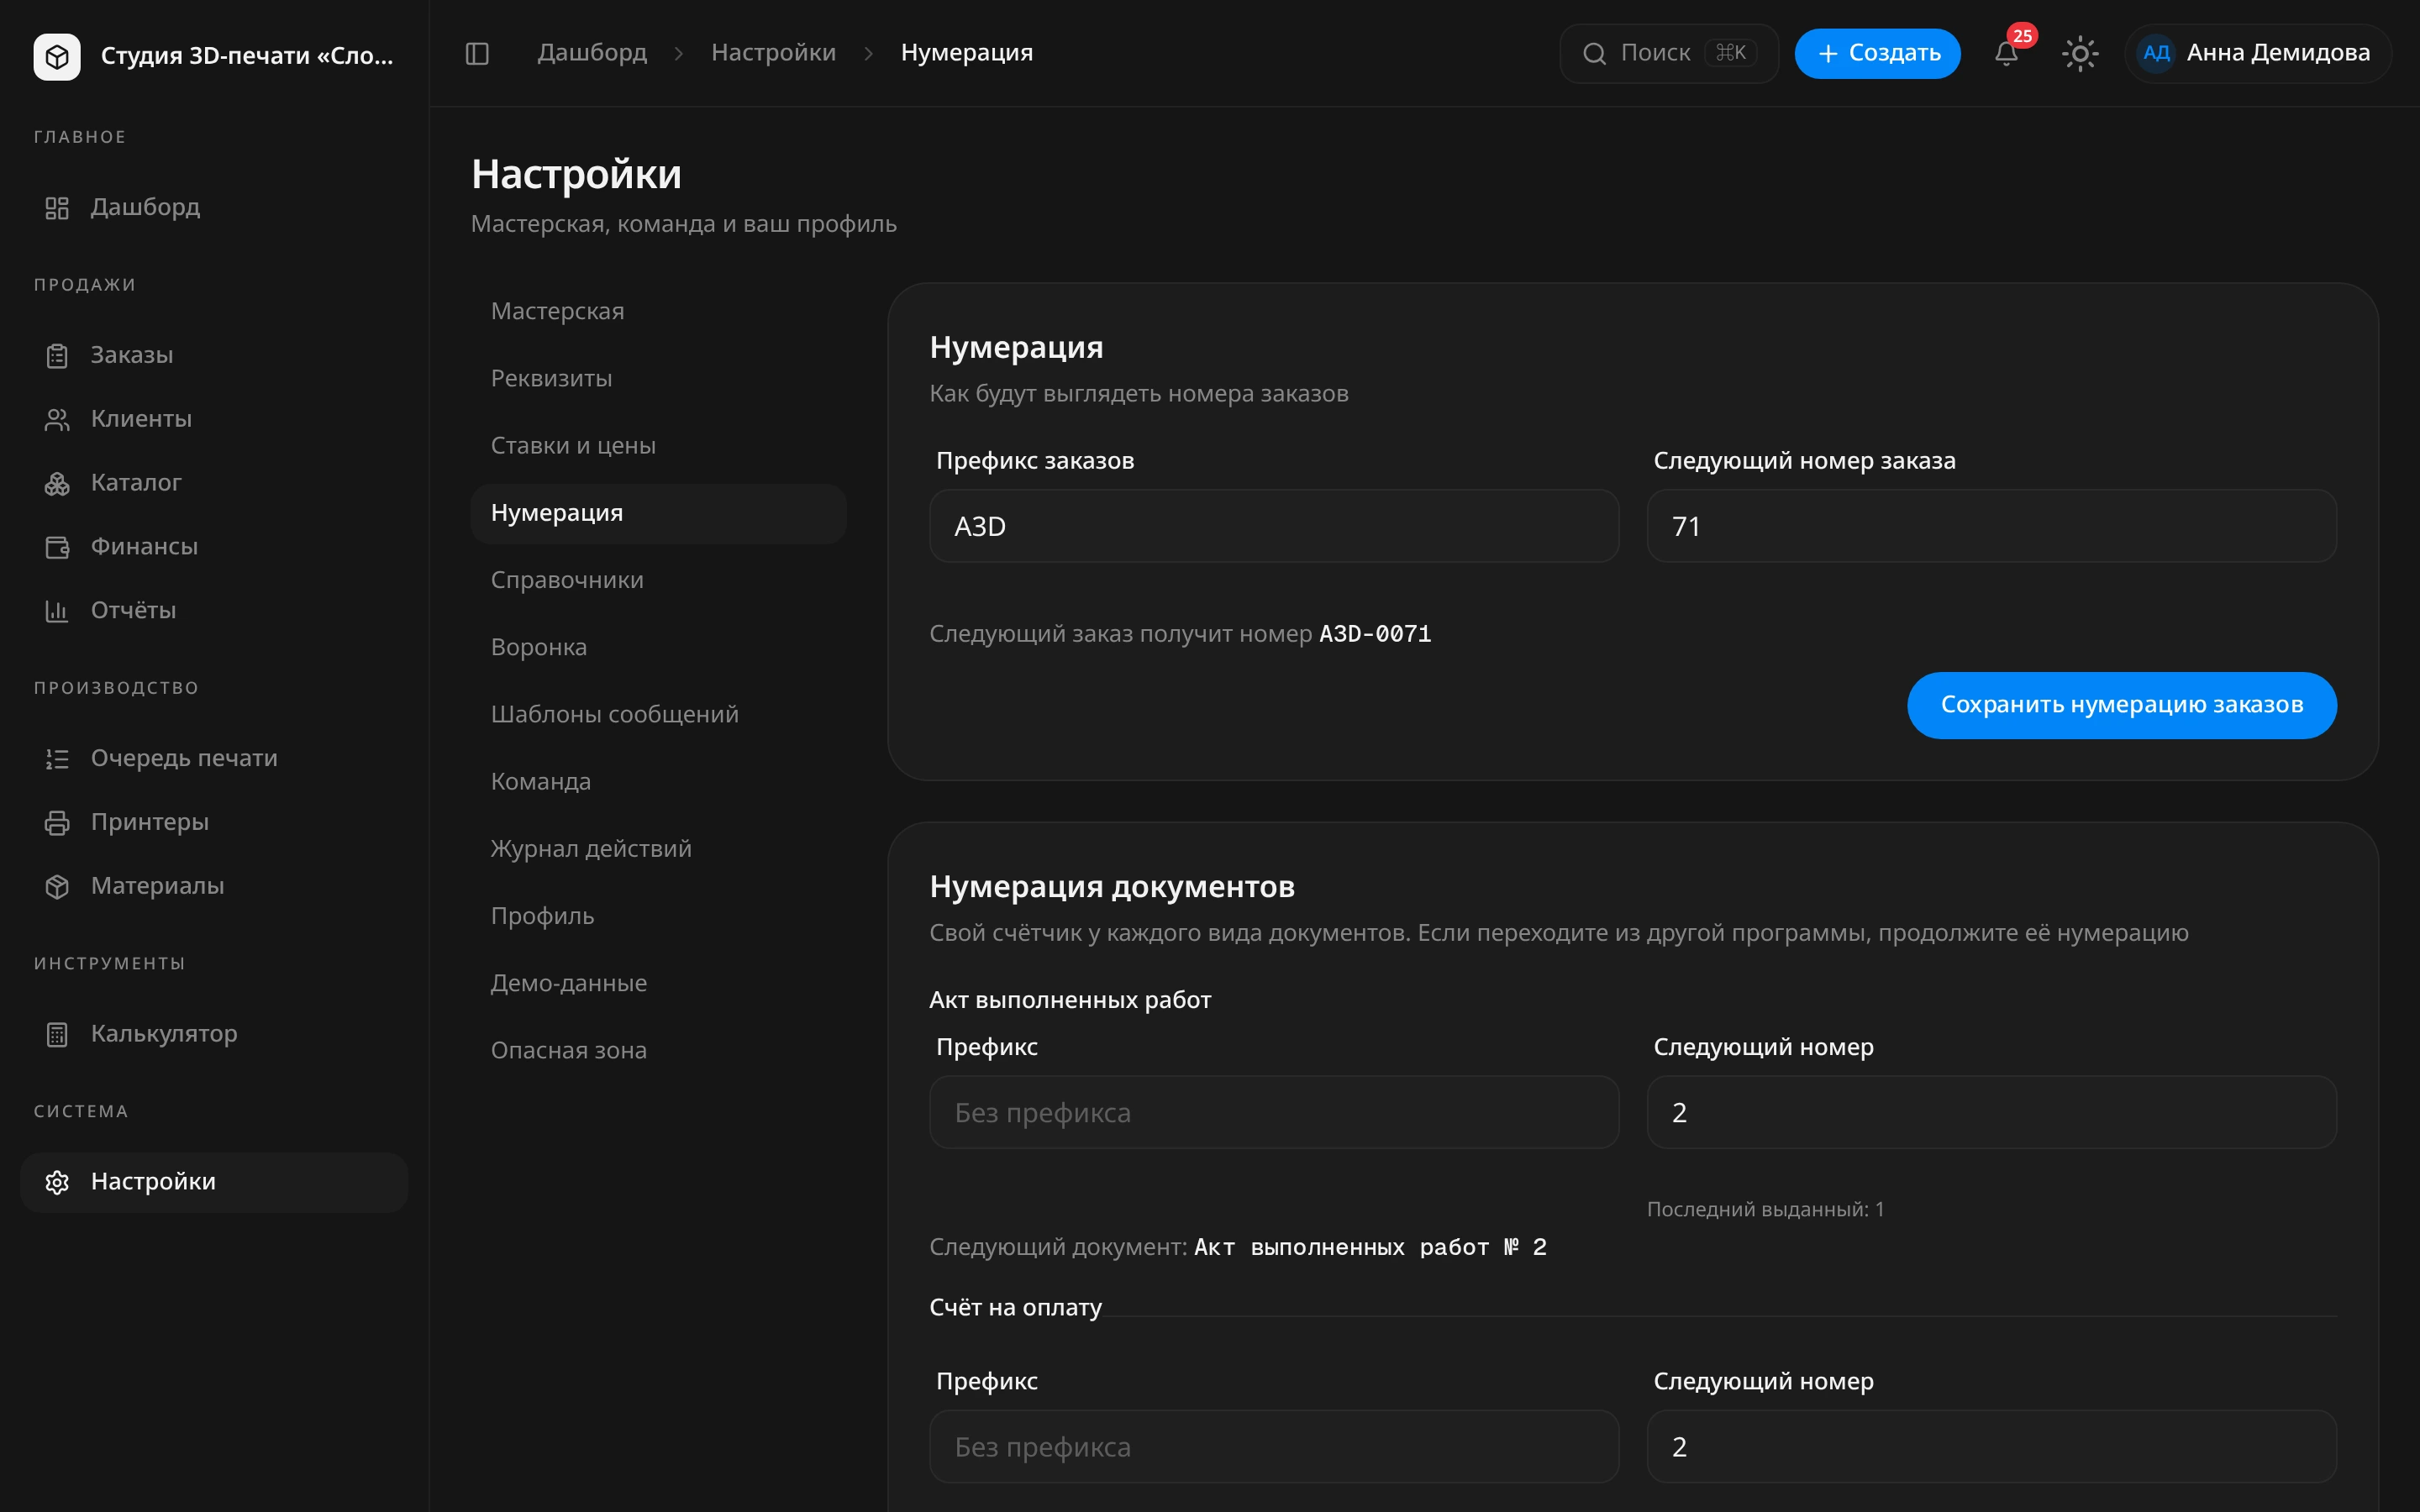The height and width of the screenshot is (1512, 2420).
Task: Open the Ставки и цены section
Action: 658,446
